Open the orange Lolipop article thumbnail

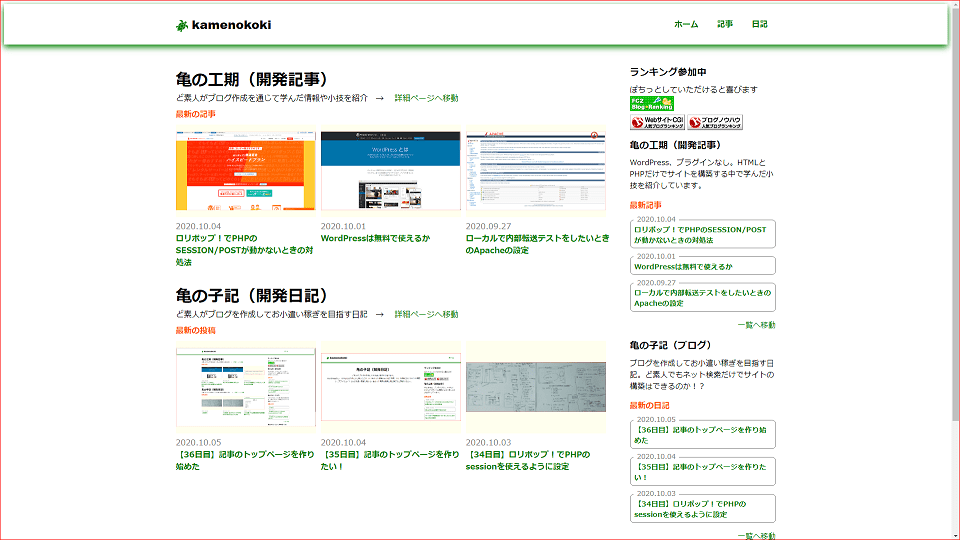point(245,171)
